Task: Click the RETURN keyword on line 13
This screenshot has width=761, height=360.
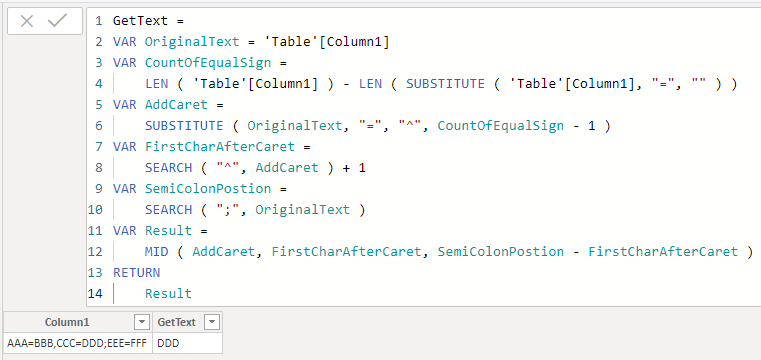Action: [x=136, y=273]
